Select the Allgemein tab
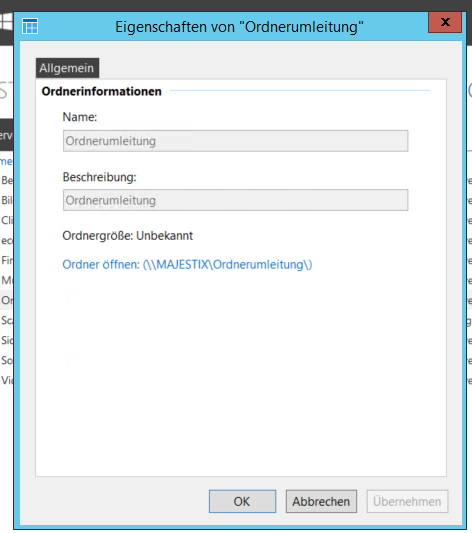Viewport: 472px width, 533px height. (x=67, y=68)
